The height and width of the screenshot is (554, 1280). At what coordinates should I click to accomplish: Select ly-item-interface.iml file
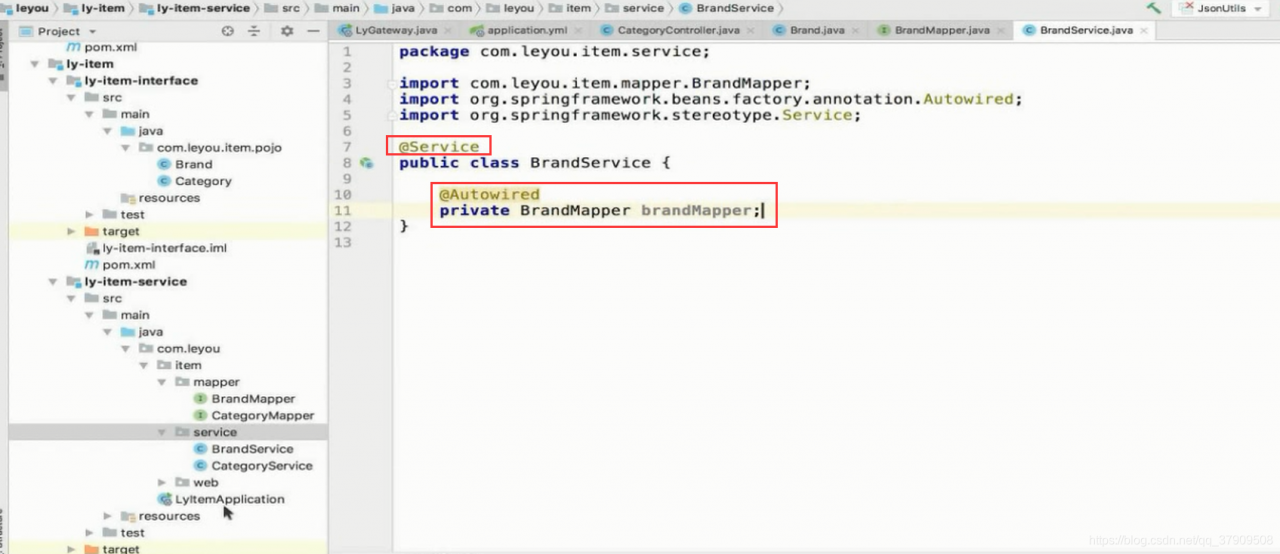pyautogui.click(x=164, y=248)
